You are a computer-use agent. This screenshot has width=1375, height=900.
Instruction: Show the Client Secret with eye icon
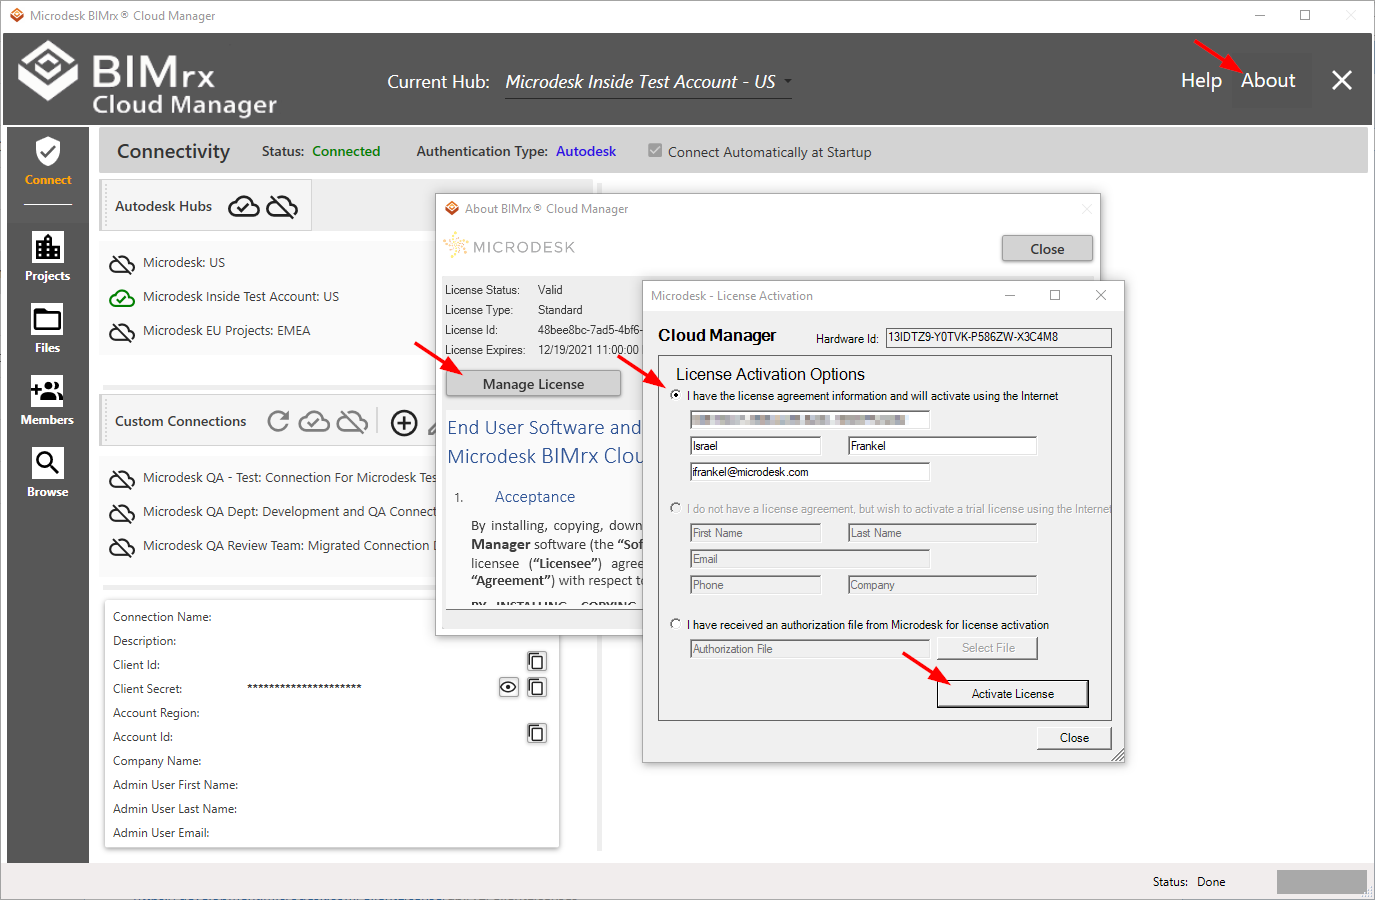[x=508, y=687]
